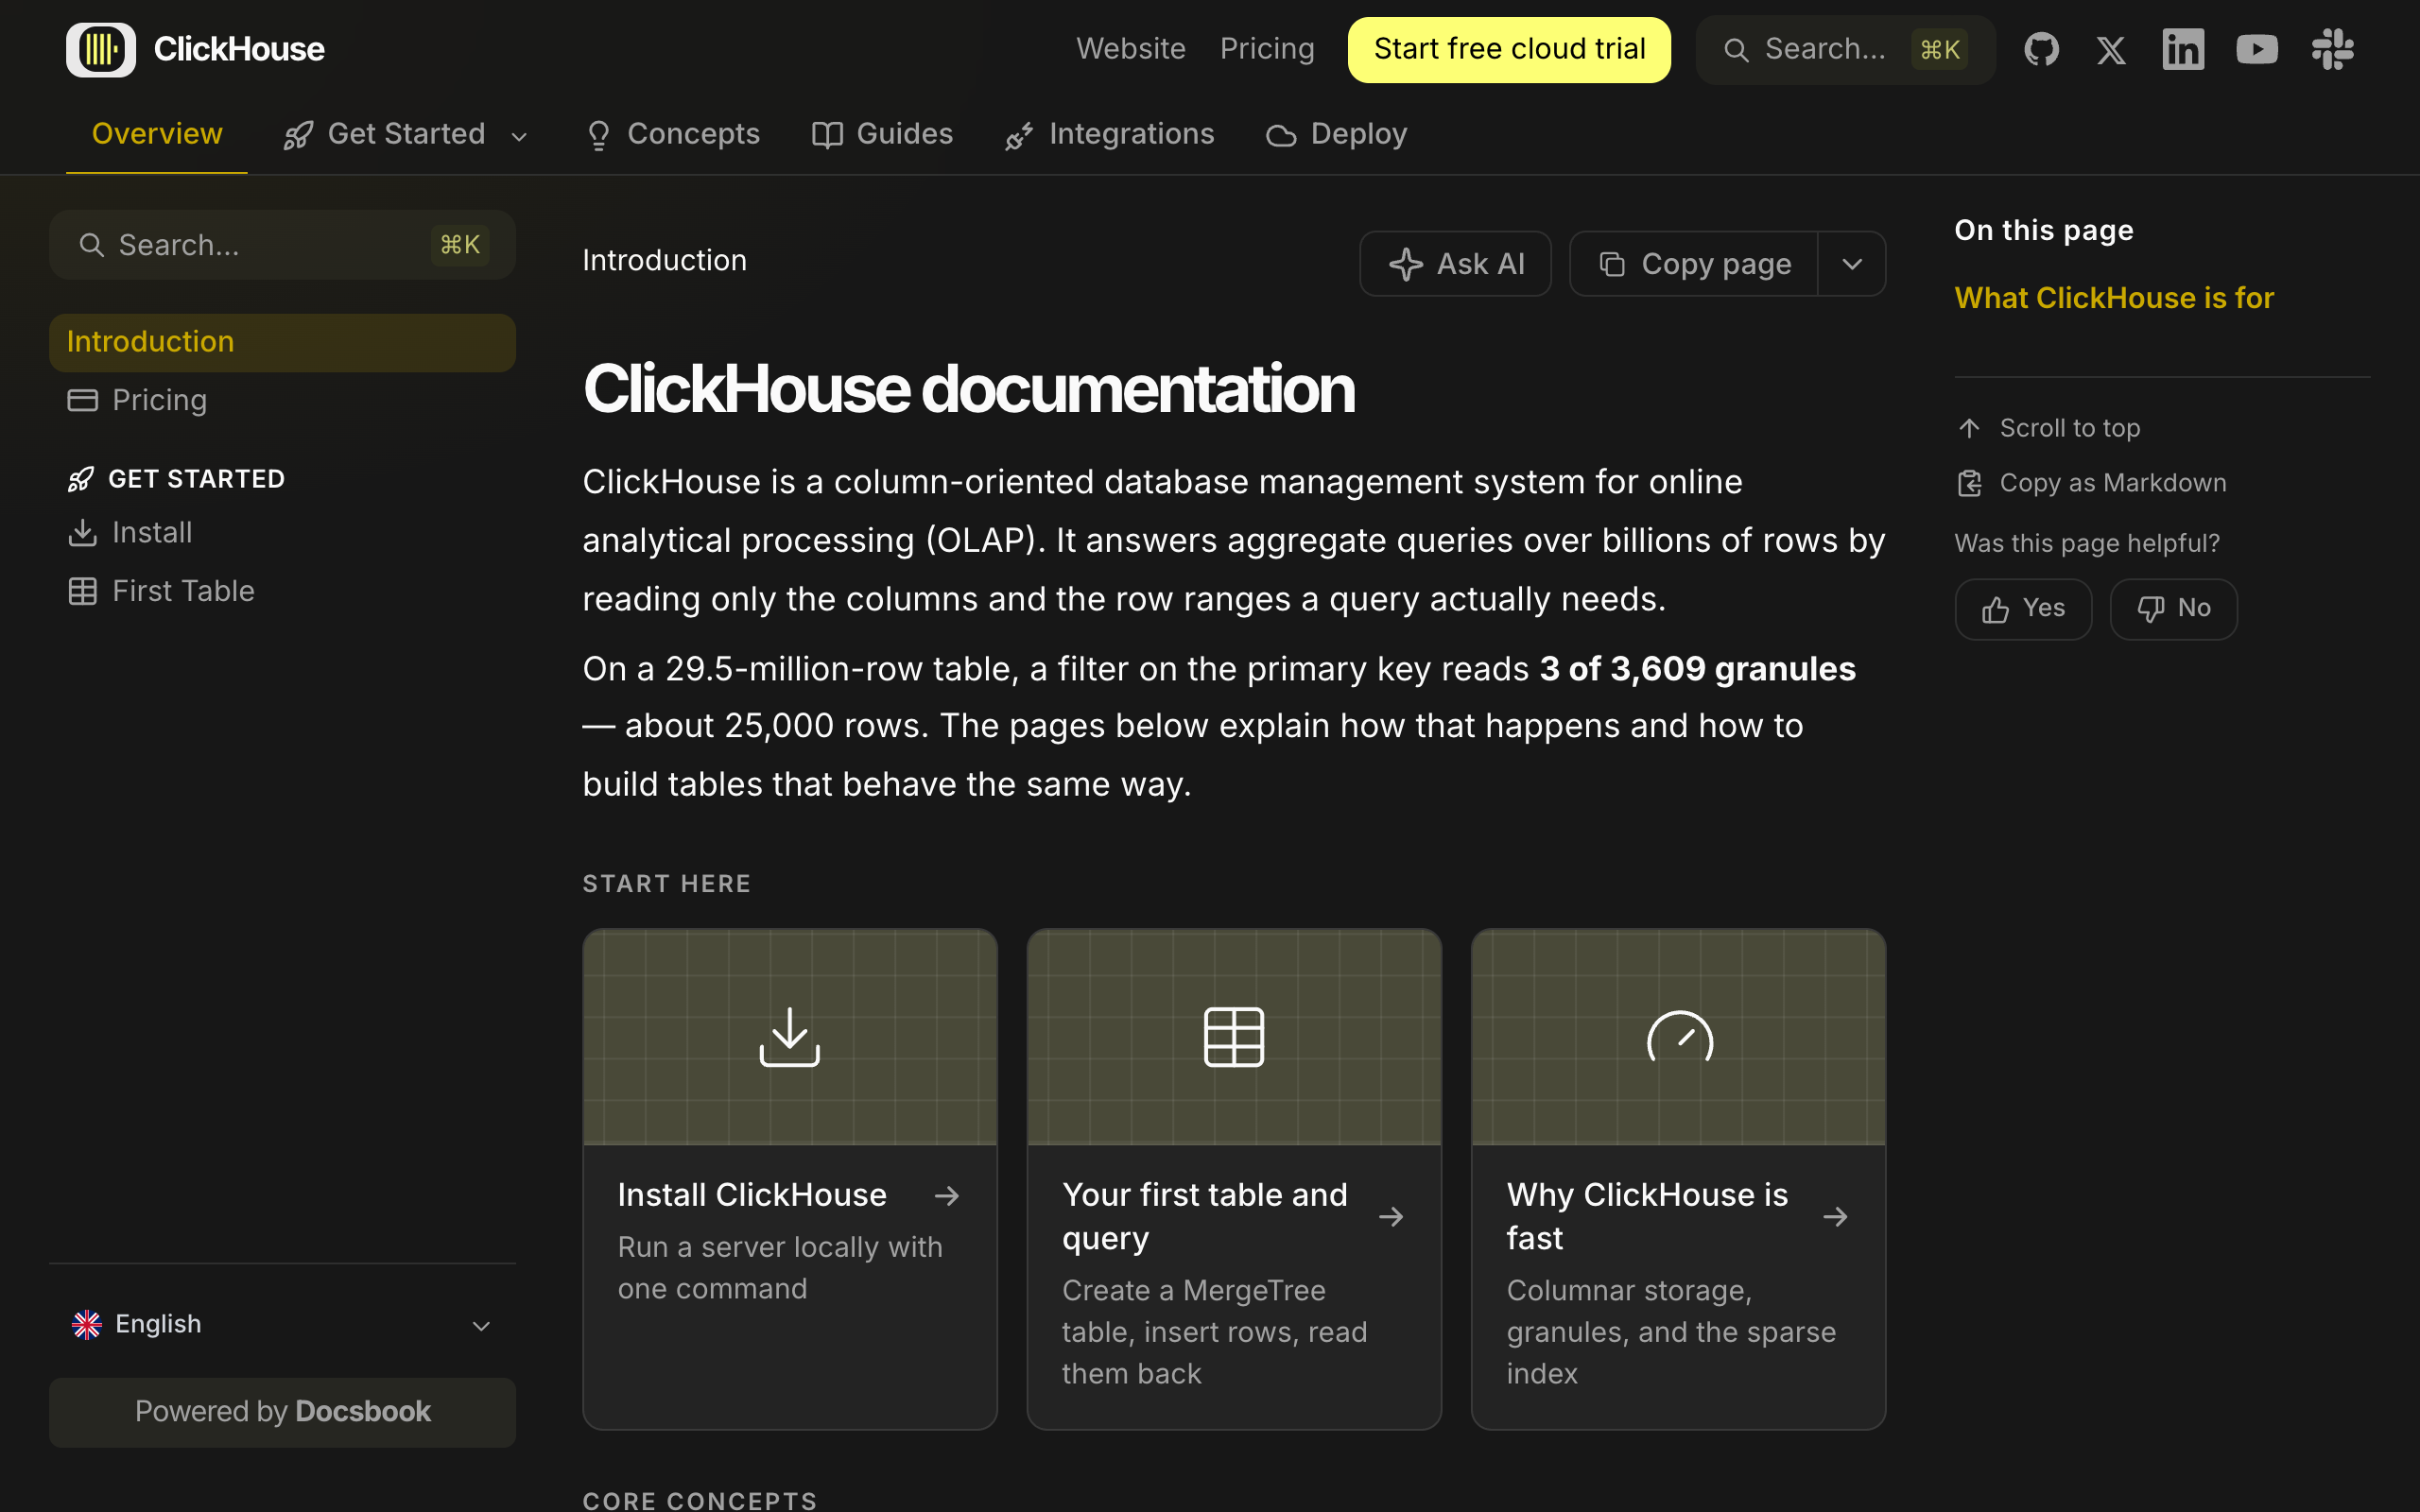Click the Ask AI button
Screen dimensions: 2420x1512
(1455, 264)
